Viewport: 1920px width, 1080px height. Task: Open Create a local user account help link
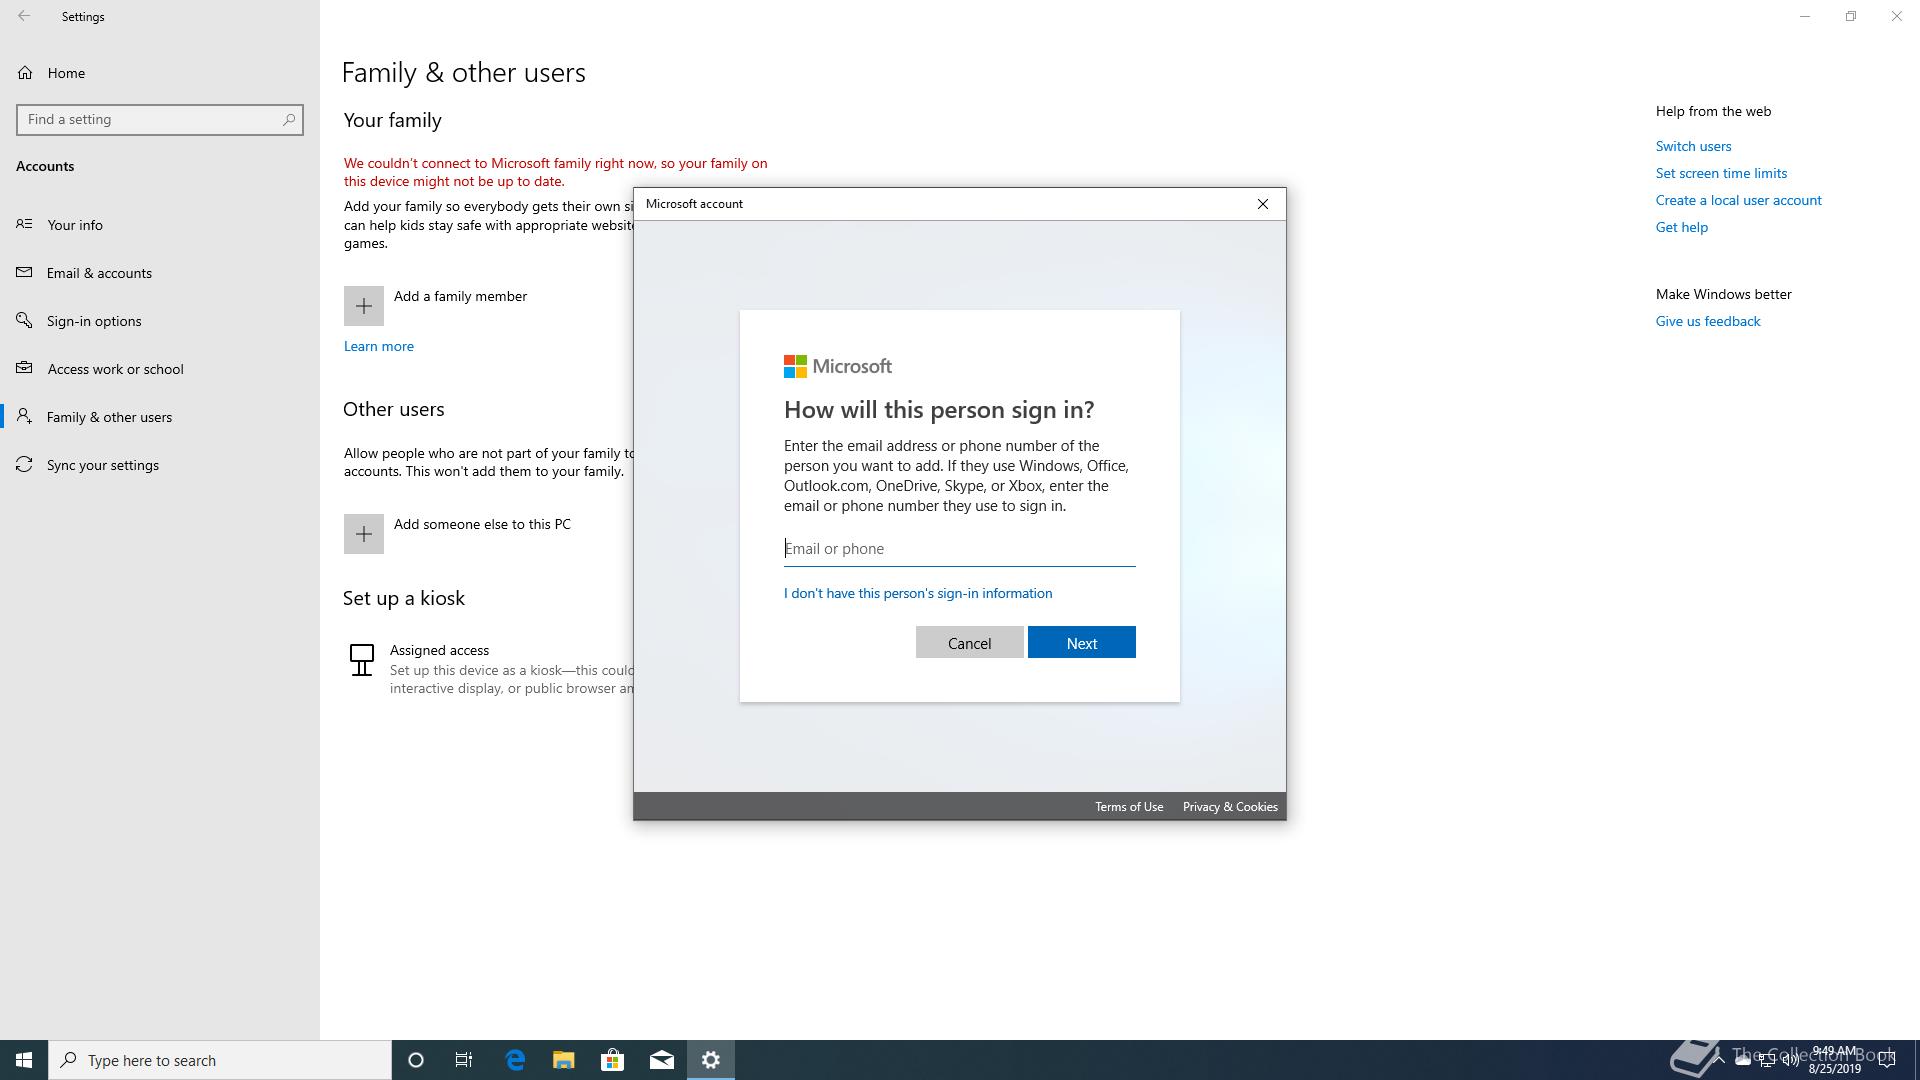pos(1738,200)
